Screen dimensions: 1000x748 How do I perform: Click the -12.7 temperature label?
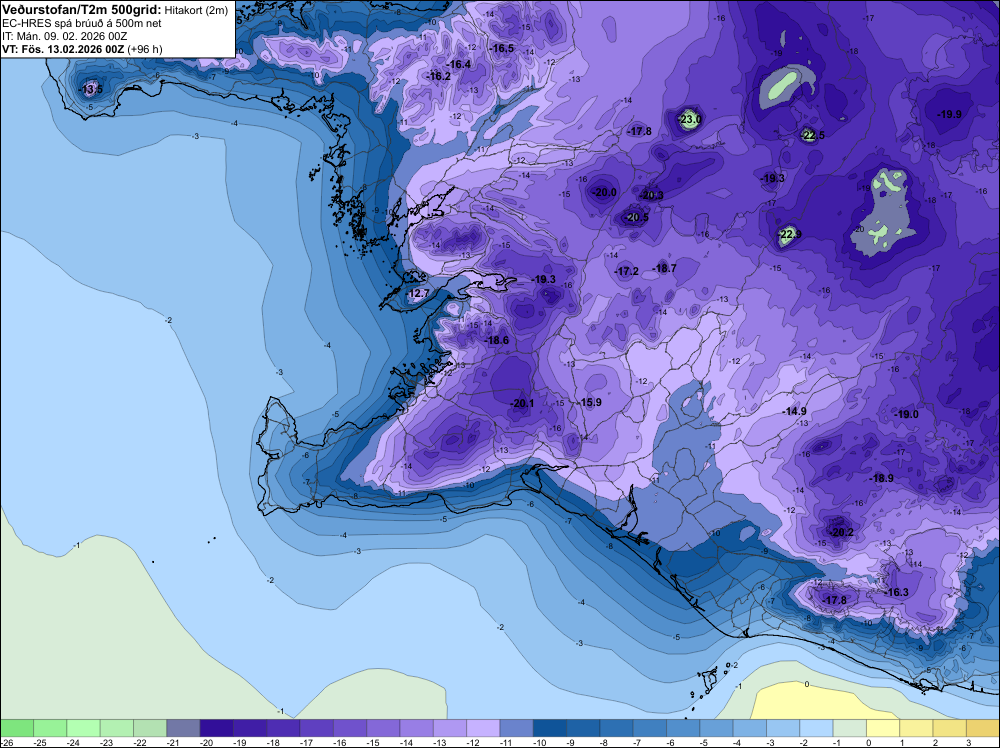(x=418, y=293)
